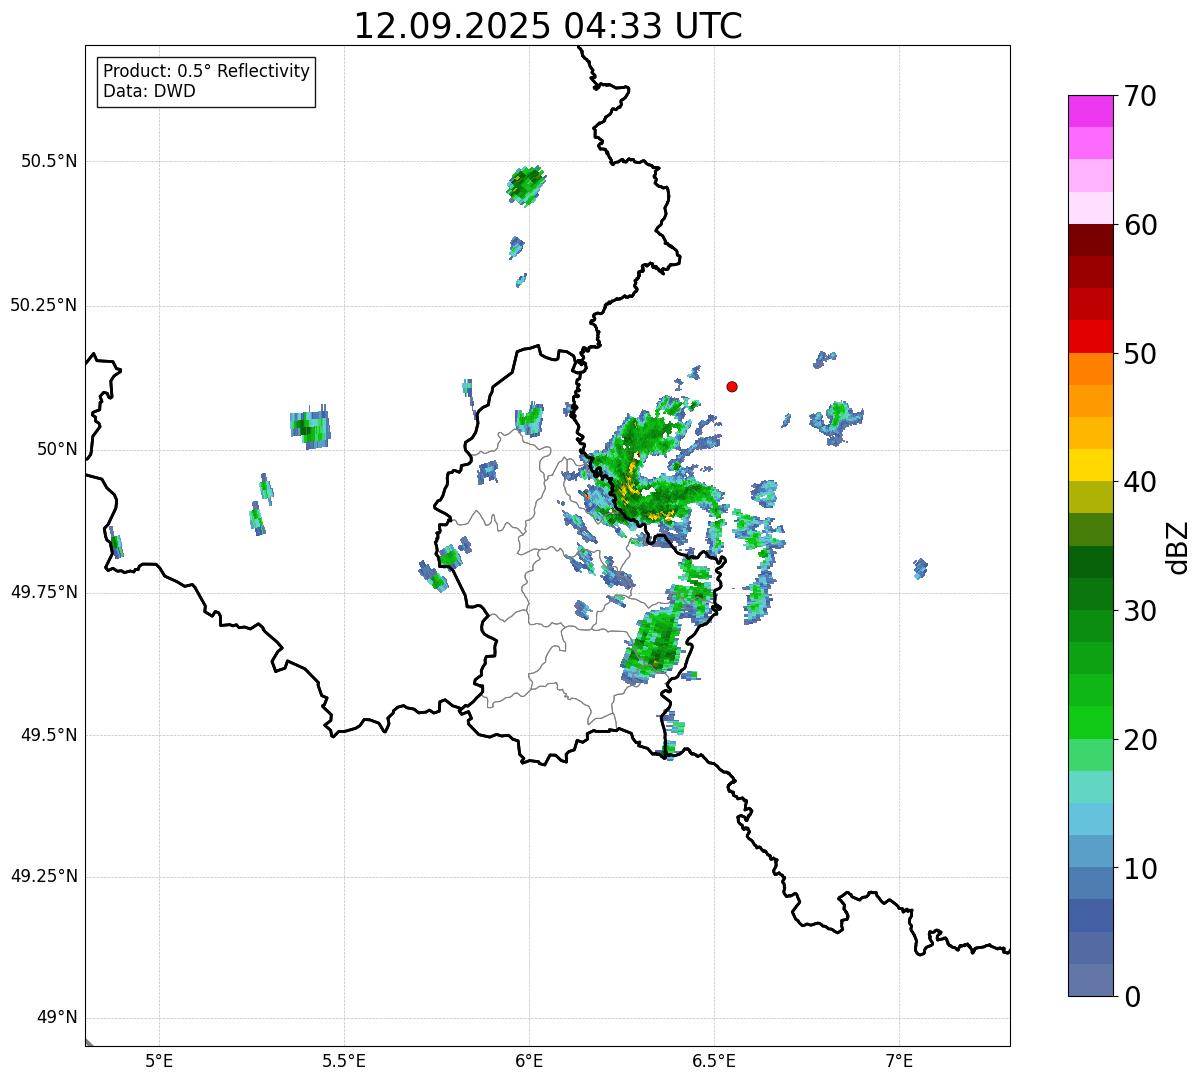The image size is (1202, 1081).
Task: Click the 49.25°N latitude label
Action: [44, 877]
